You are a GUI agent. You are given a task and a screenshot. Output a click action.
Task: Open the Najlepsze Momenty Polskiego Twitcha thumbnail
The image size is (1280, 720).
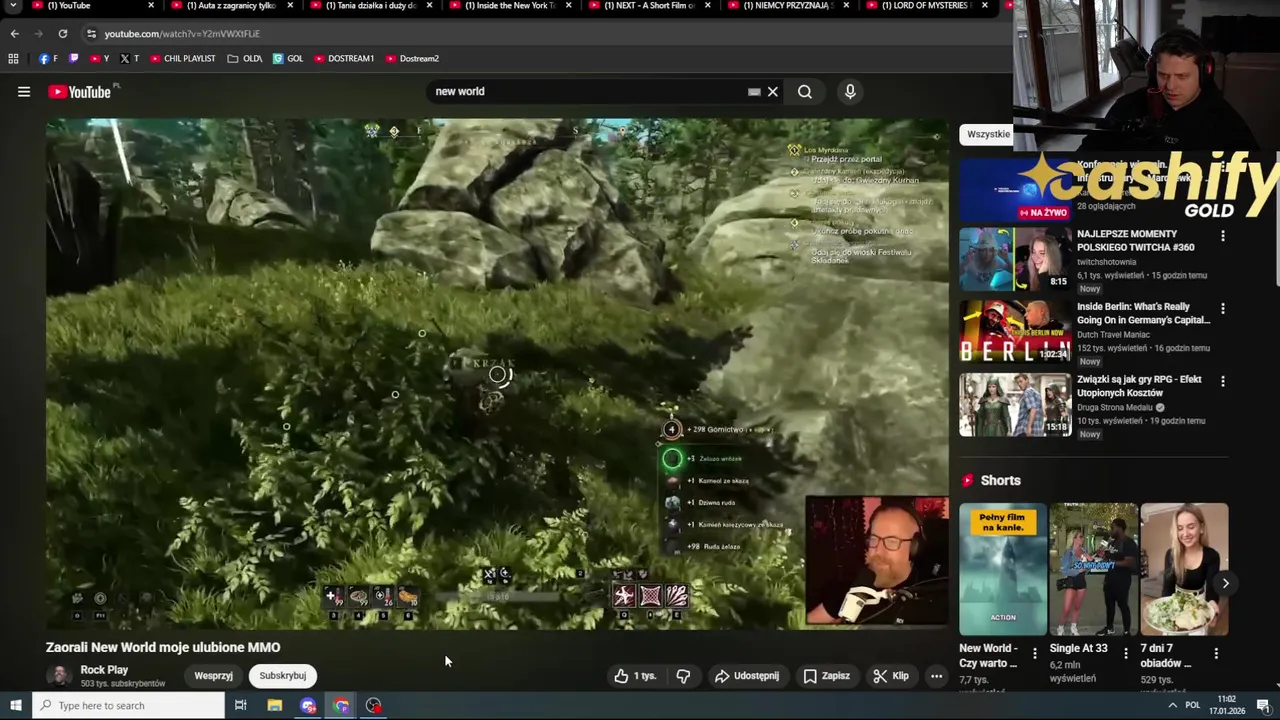click(x=1015, y=259)
